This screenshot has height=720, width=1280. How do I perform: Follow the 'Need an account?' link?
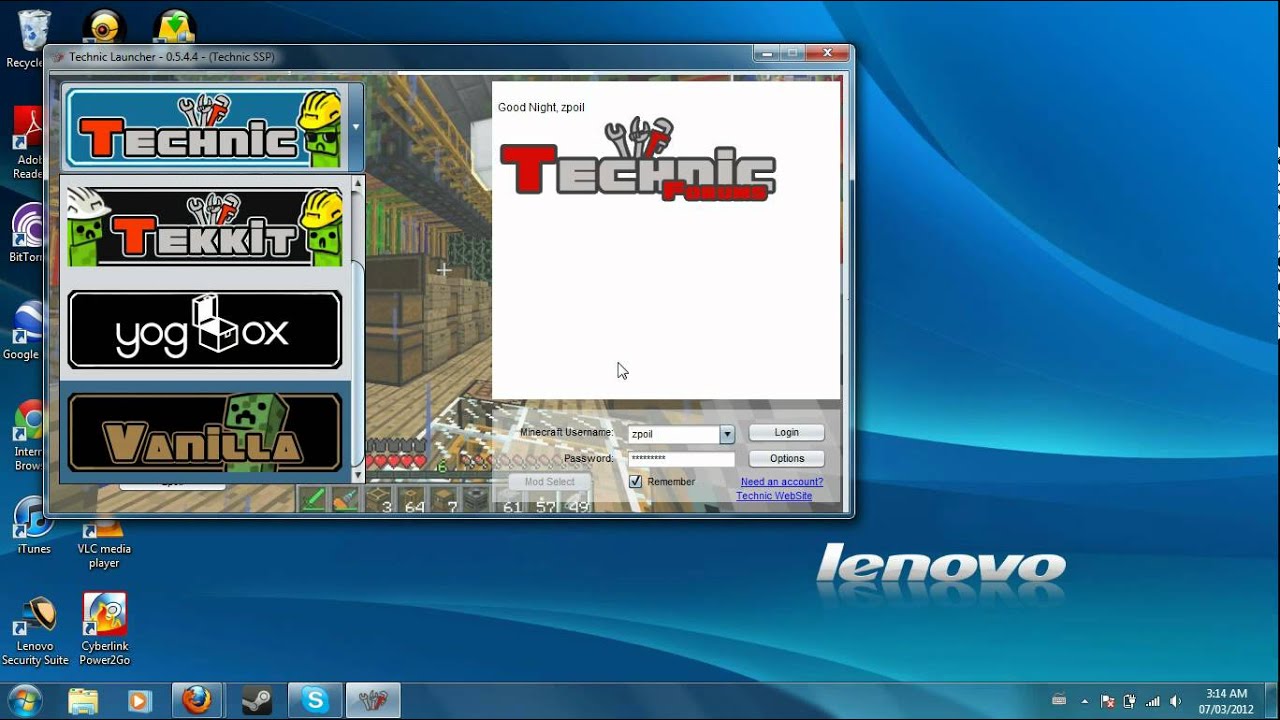782,482
